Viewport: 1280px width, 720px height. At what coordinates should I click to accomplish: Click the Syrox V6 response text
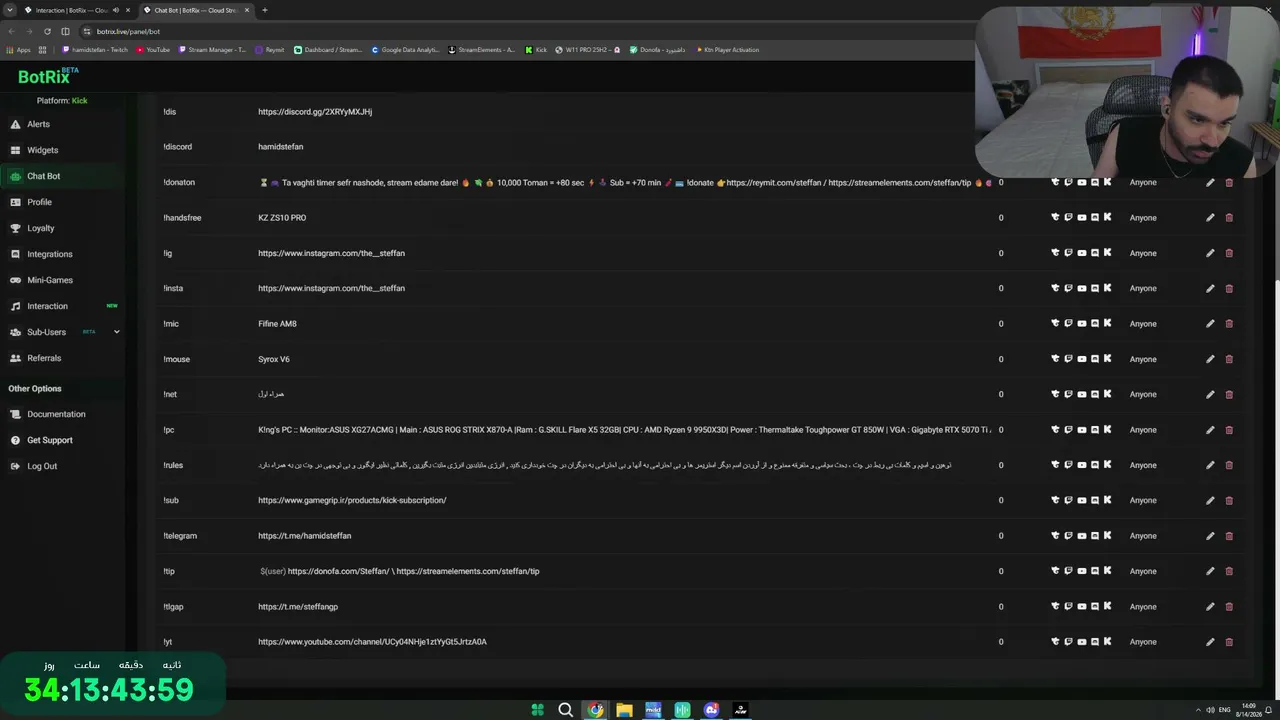pos(274,359)
